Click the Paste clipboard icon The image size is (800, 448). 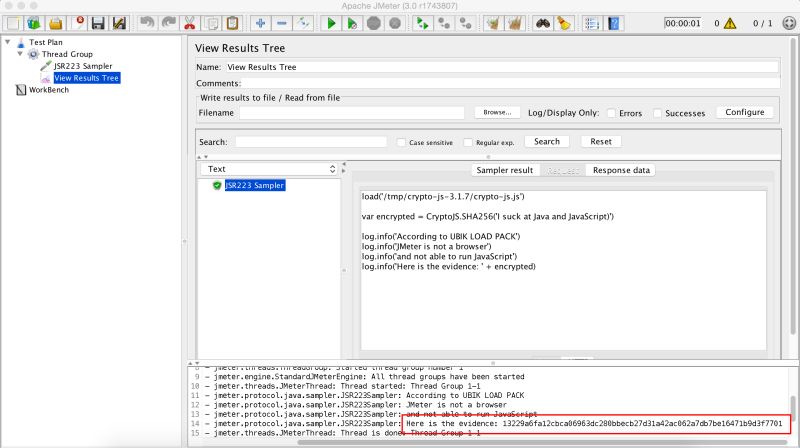pos(233,23)
